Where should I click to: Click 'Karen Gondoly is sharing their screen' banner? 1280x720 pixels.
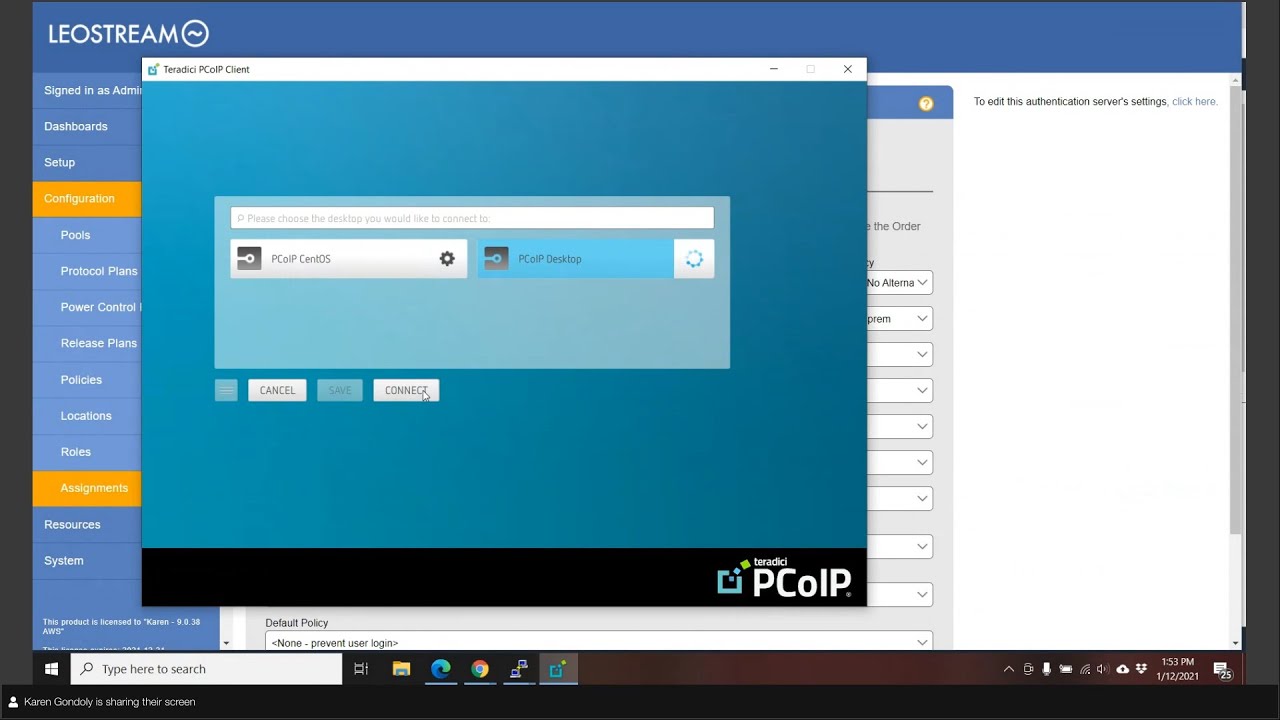(109, 702)
